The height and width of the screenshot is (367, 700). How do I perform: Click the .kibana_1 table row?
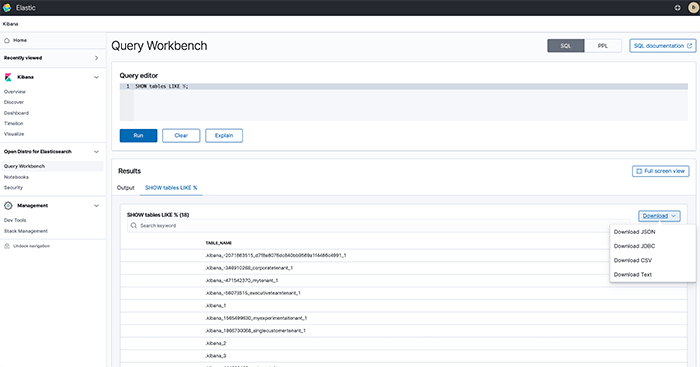pyautogui.click(x=404, y=305)
